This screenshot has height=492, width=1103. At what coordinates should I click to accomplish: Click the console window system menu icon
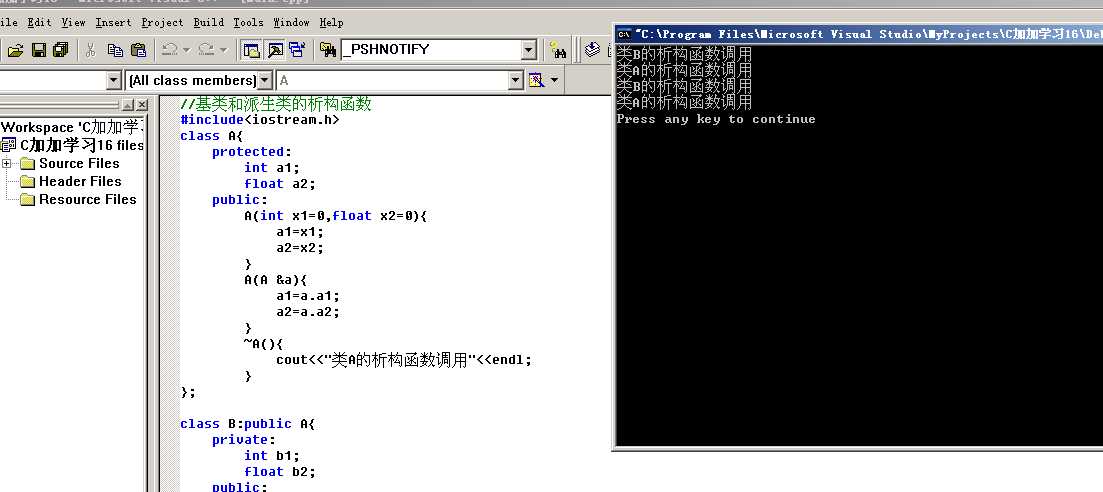click(623, 34)
